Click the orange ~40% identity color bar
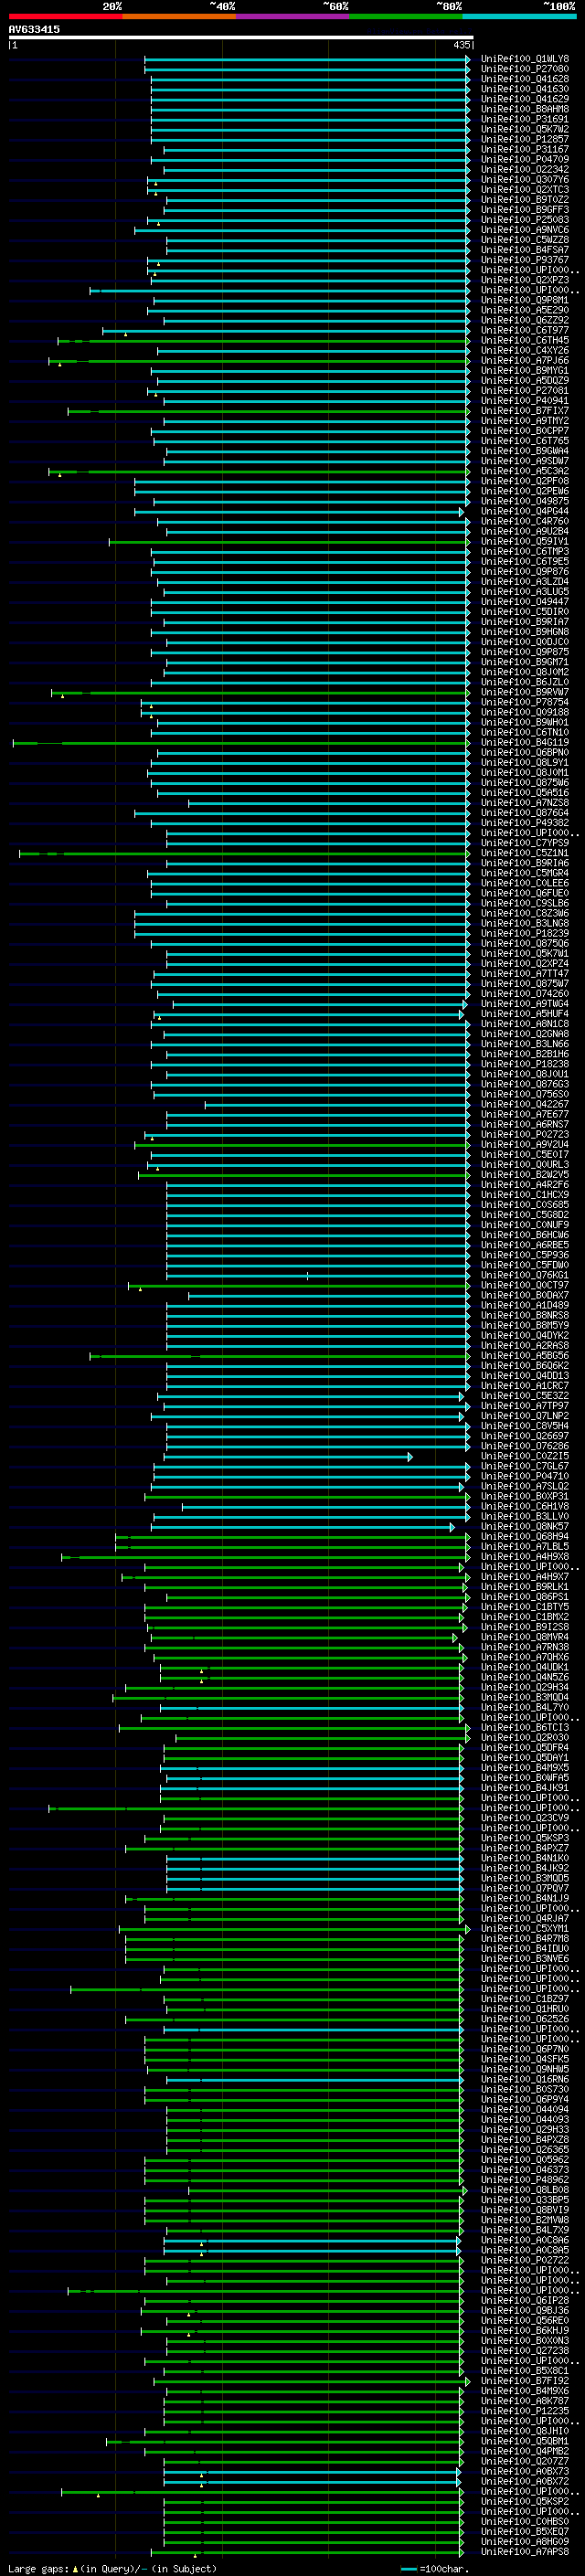The width and height of the screenshot is (585, 2576). 179,16
